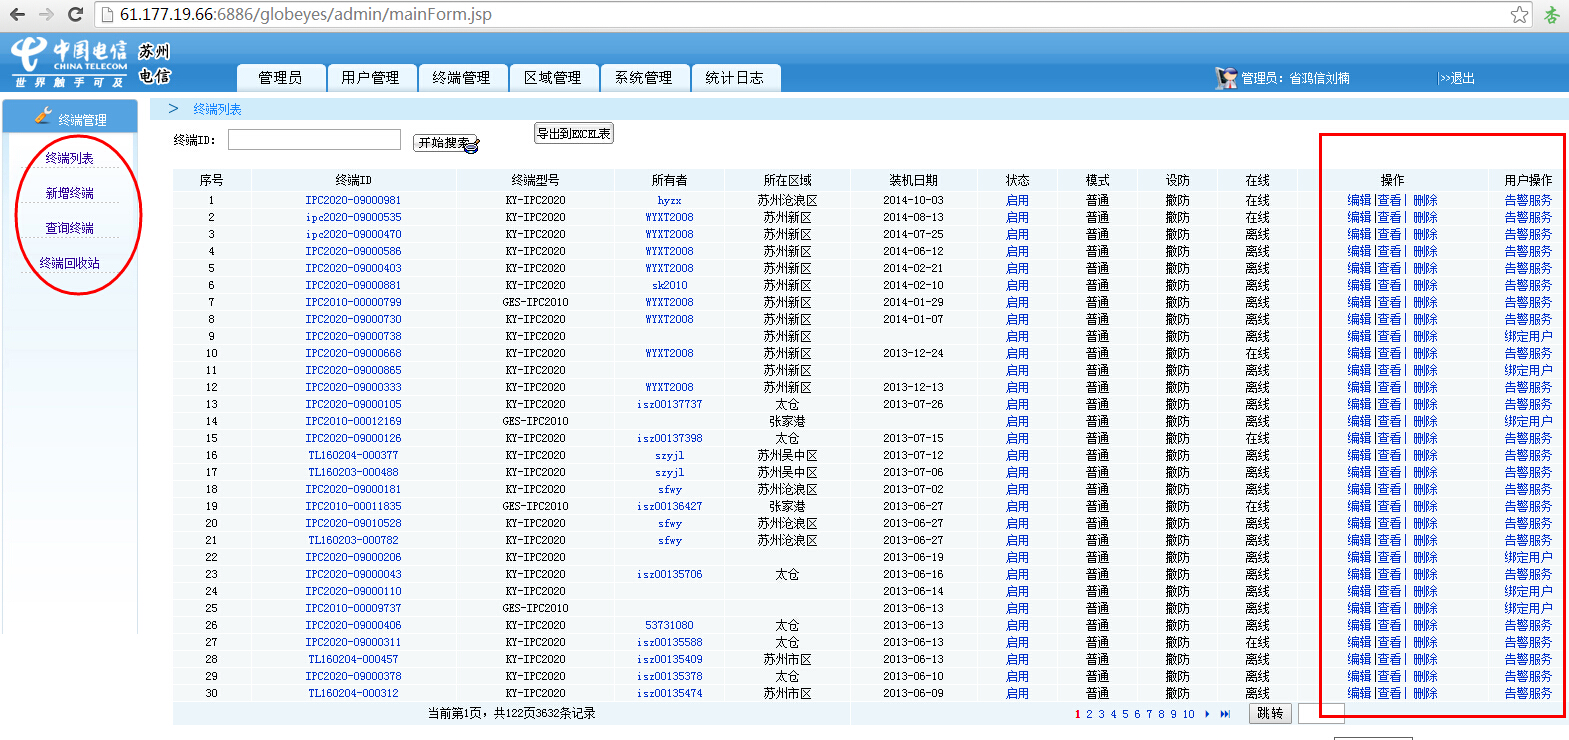Click the wrench icon in 终端管理 sidebar header
This screenshot has width=1569, height=740.
[x=43, y=116]
